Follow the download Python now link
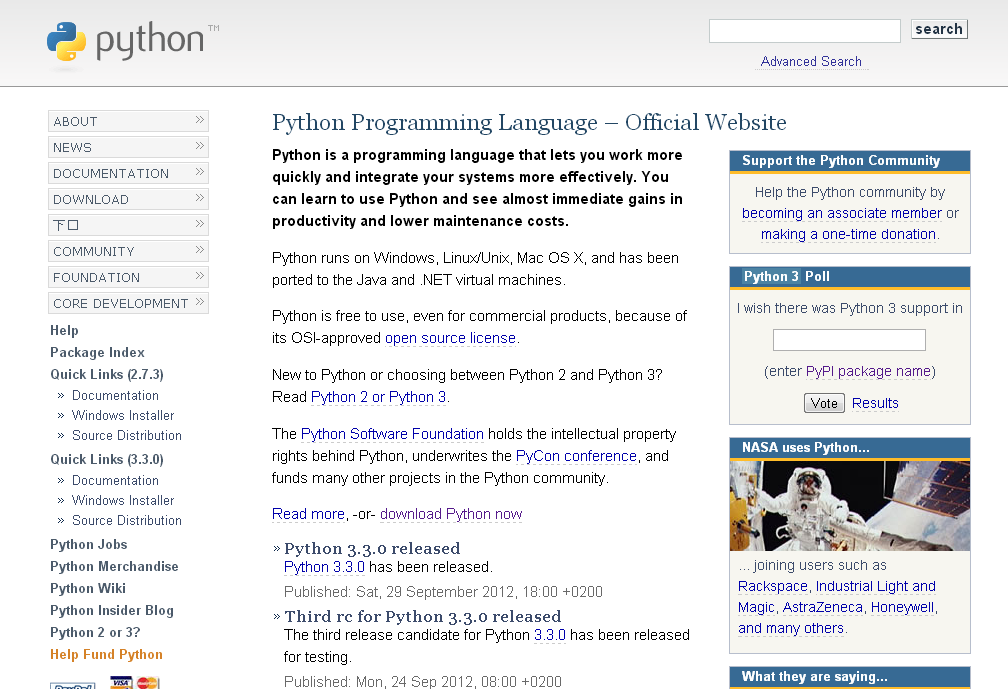Image resolution: width=1008 pixels, height=689 pixels. click(451, 514)
